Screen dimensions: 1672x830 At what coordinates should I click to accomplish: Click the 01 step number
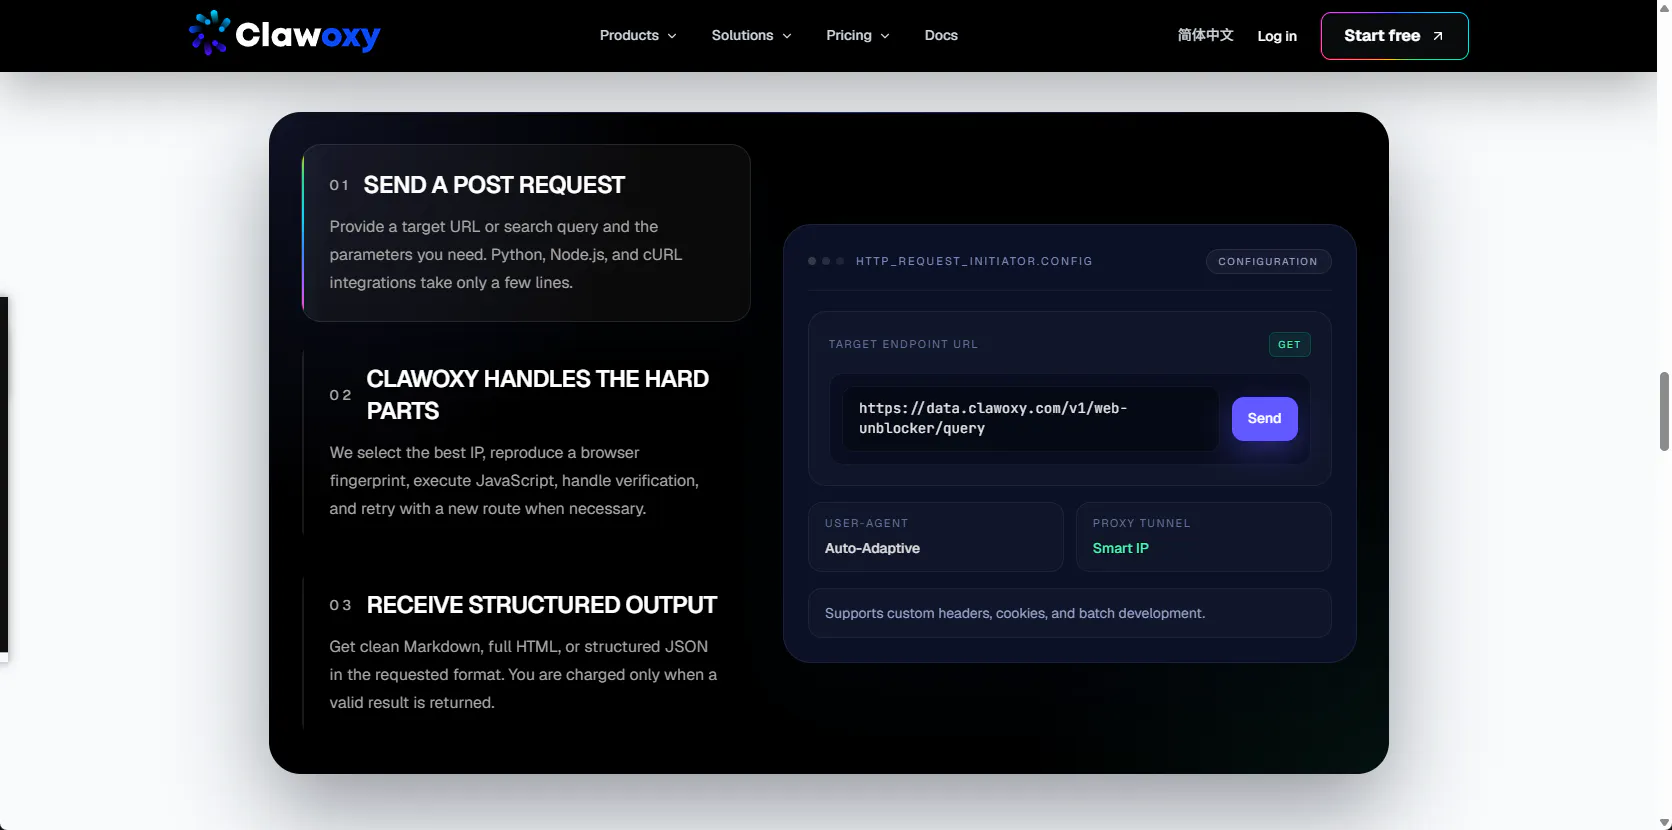coord(339,186)
